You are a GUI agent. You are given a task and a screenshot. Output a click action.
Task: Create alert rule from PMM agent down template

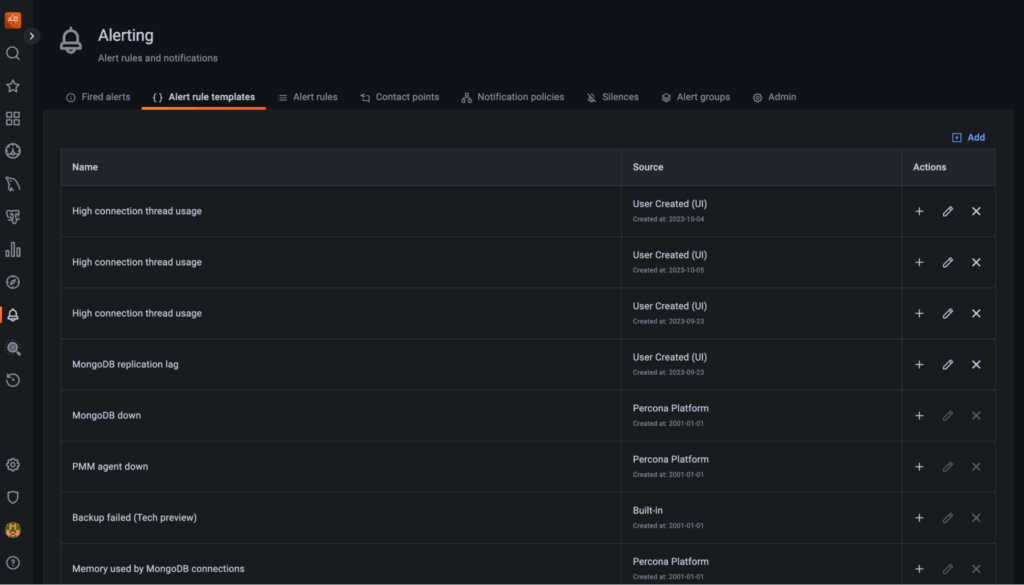[x=919, y=467]
